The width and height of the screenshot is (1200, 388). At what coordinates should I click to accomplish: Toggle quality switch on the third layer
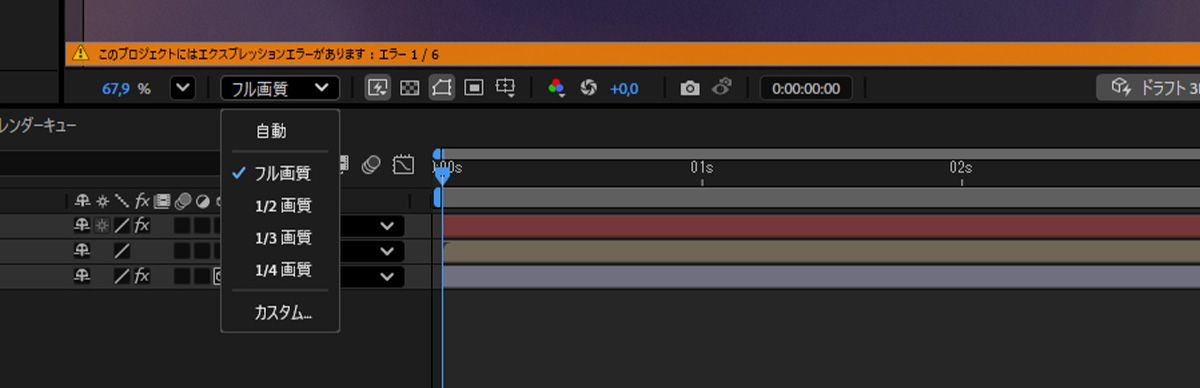point(122,275)
